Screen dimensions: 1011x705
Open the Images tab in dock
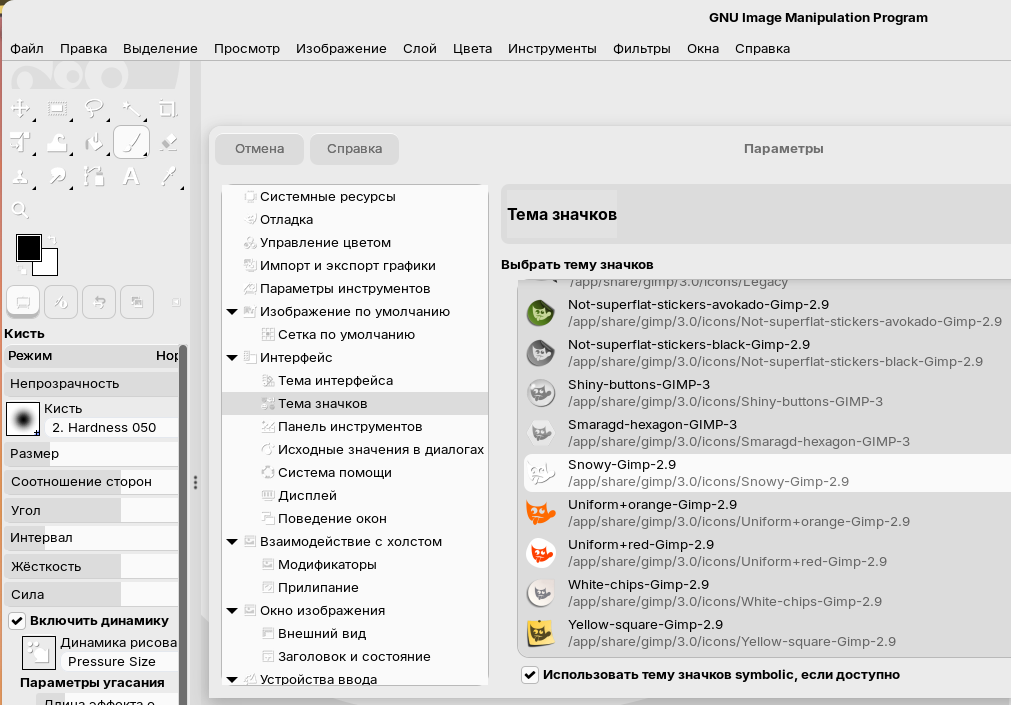tap(137, 302)
